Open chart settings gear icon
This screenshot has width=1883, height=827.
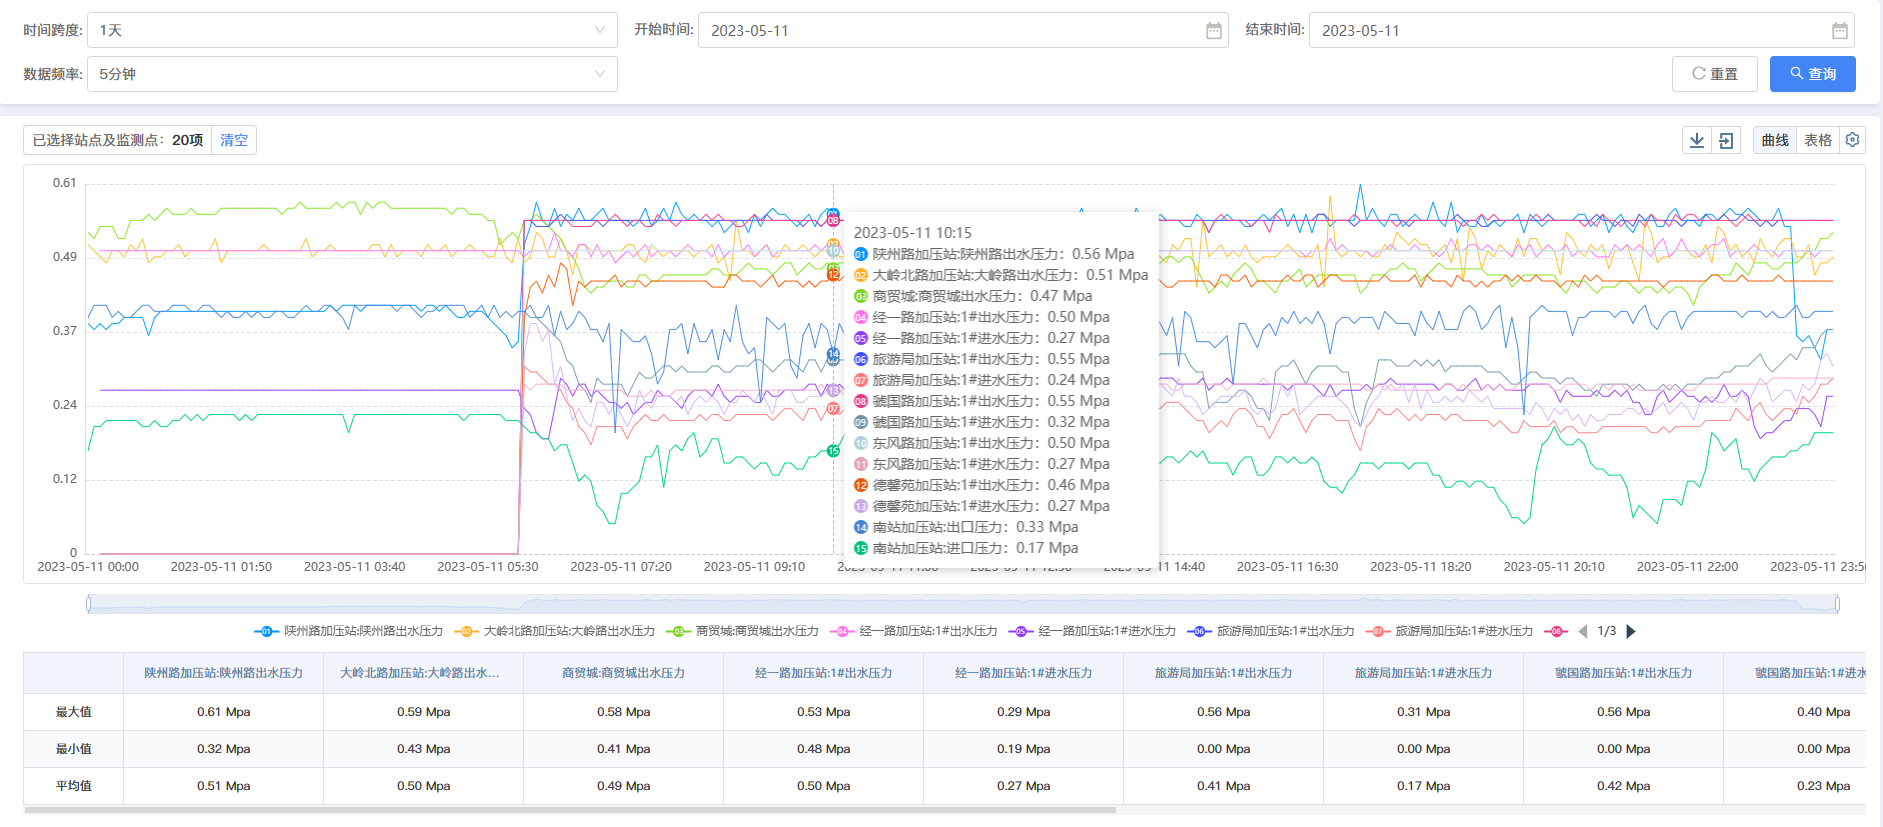pos(1852,140)
